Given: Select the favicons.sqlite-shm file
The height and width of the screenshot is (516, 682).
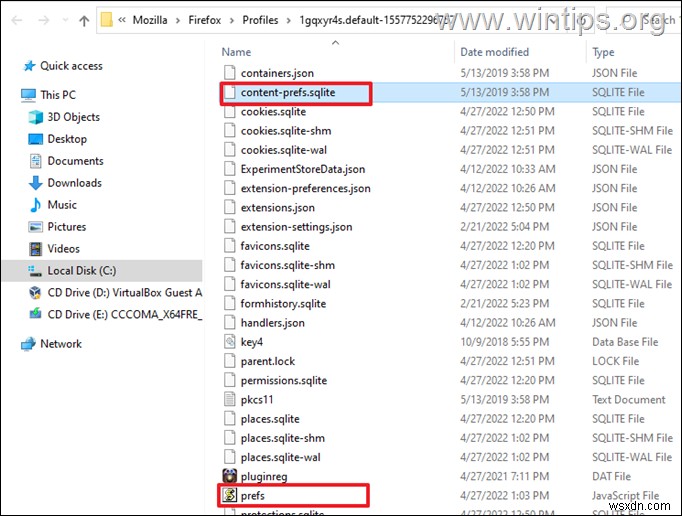Looking at the screenshot, I should (288, 265).
